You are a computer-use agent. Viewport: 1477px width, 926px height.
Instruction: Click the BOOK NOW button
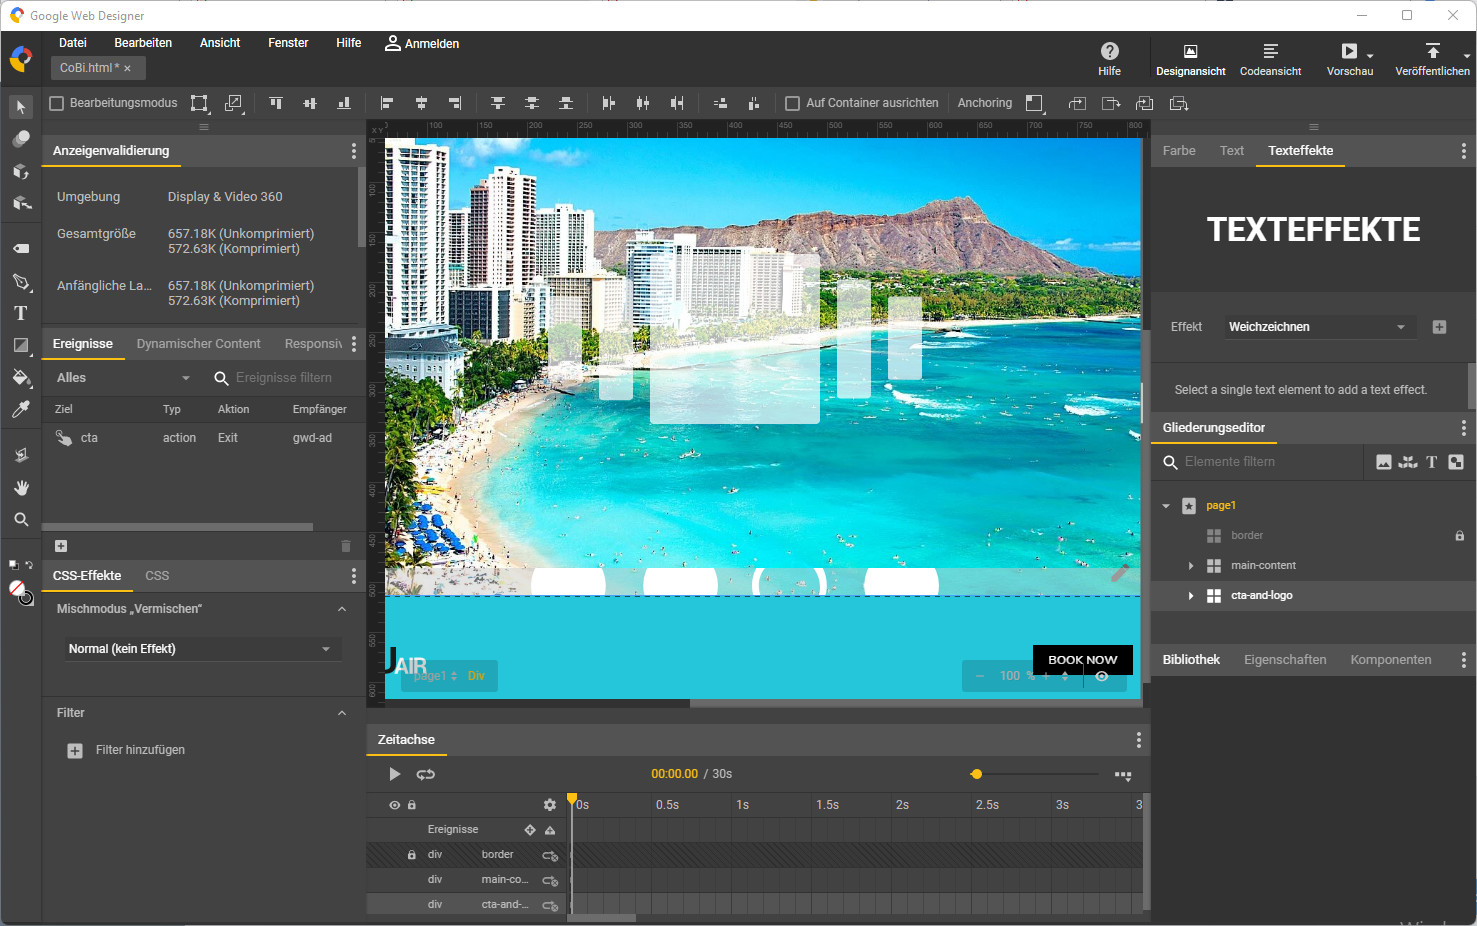click(1082, 659)
